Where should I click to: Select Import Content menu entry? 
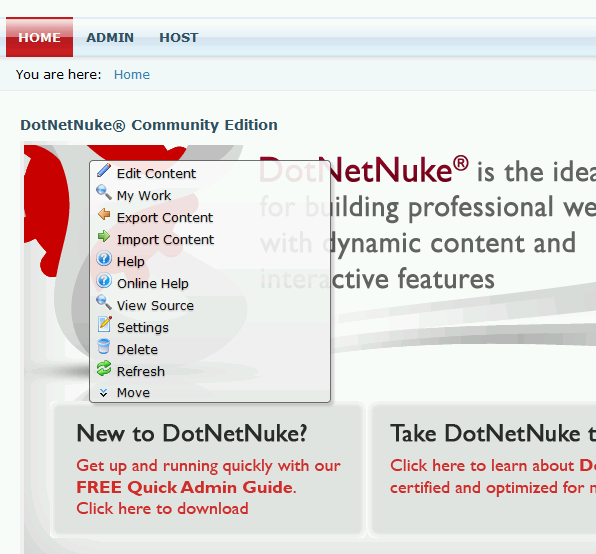(x=165, y=240)
